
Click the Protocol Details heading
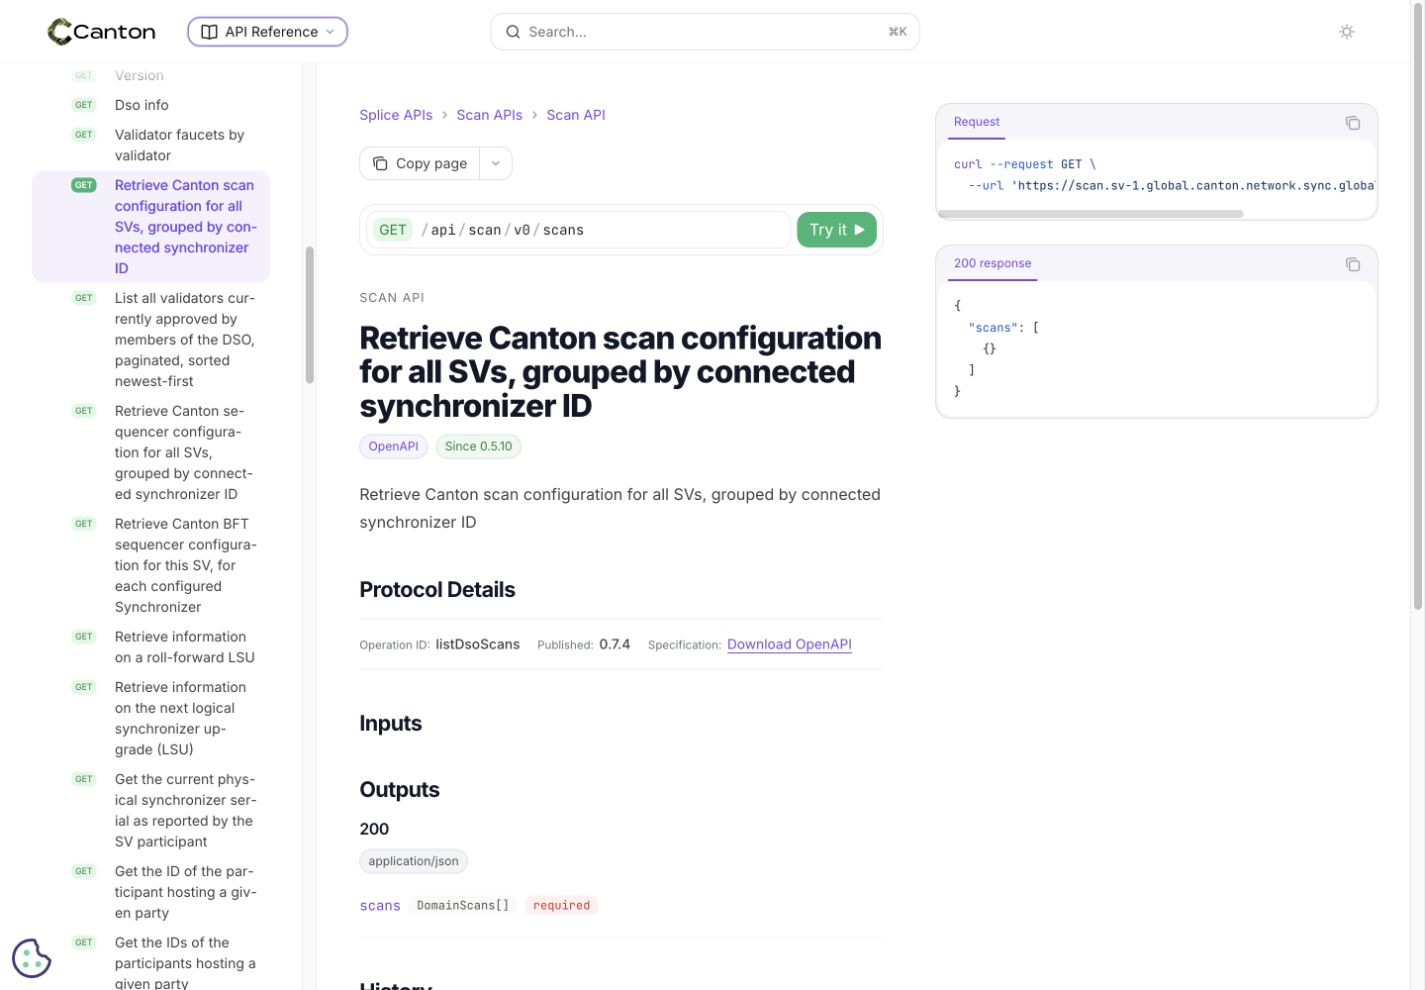tap(437, 590)
